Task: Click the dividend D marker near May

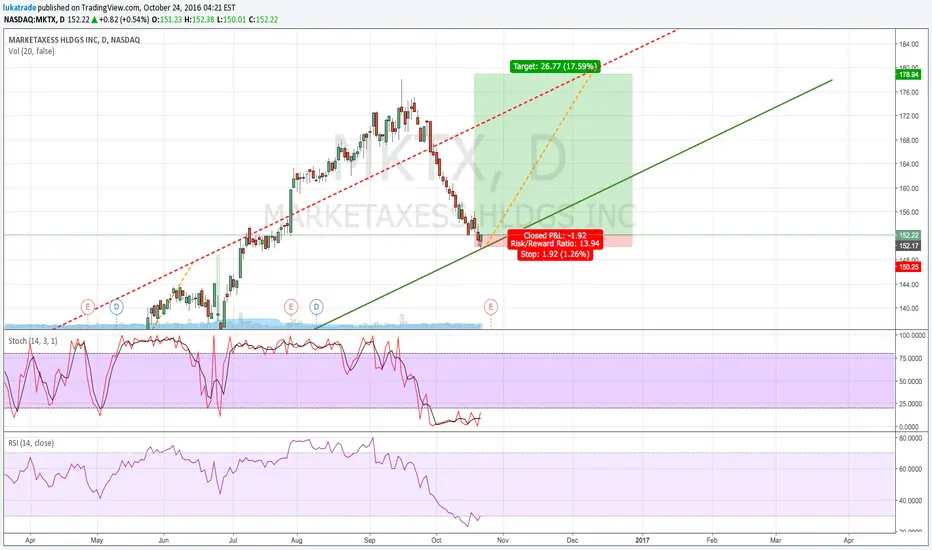Action: [x=116, y=307]
